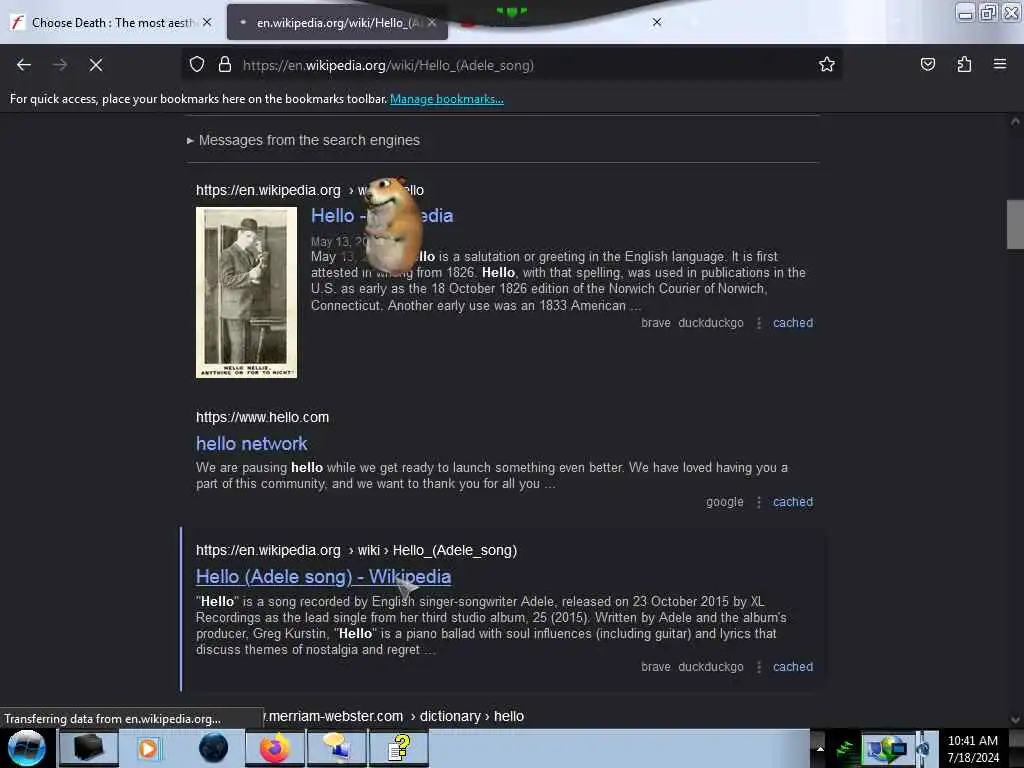This screenshot has height=768, width=1024.
Task: Stop loading the page
Action: (x=96, y=65)
